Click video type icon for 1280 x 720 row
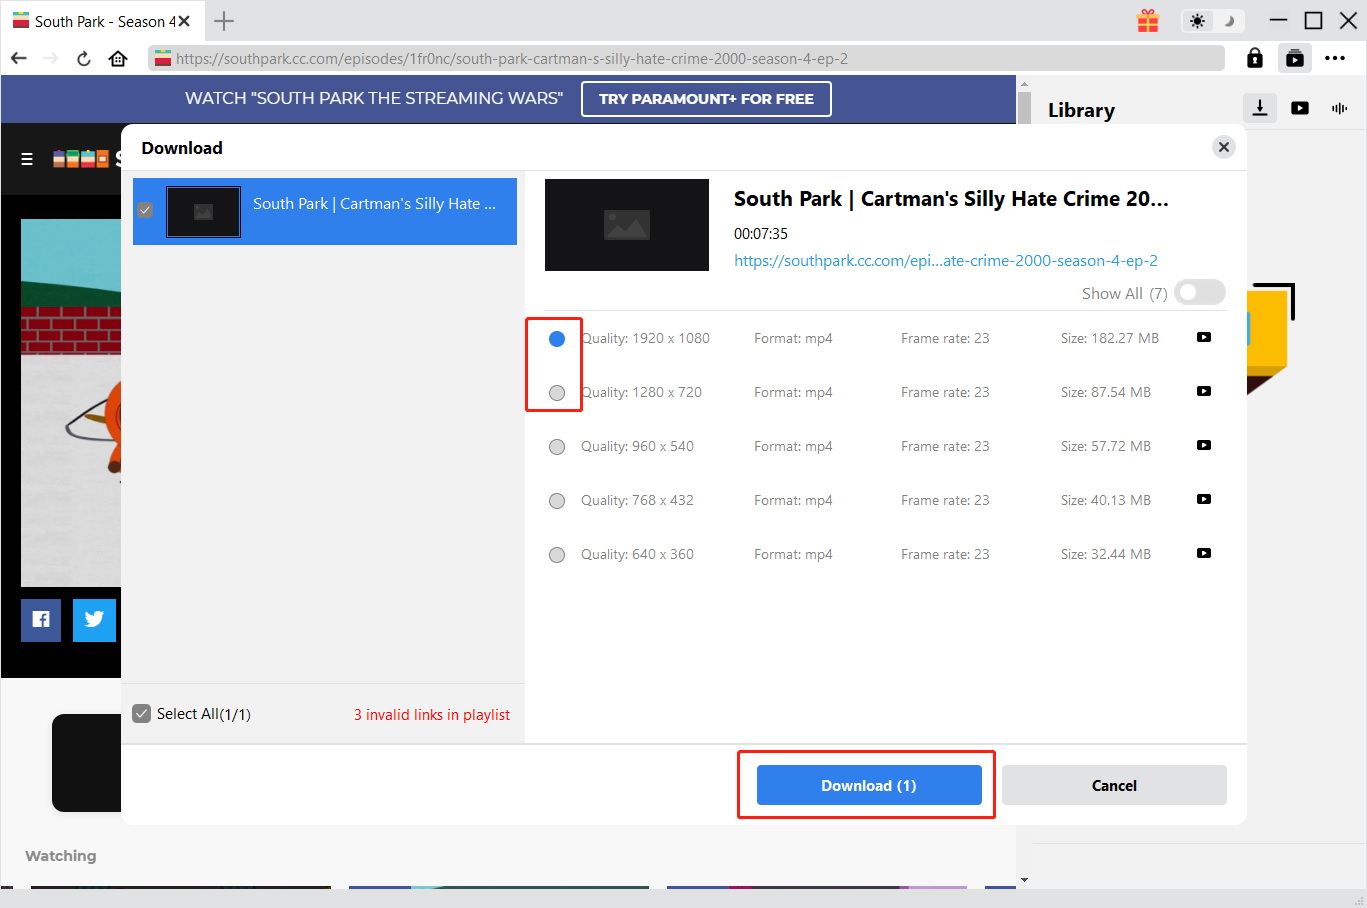 (1204, 391)
